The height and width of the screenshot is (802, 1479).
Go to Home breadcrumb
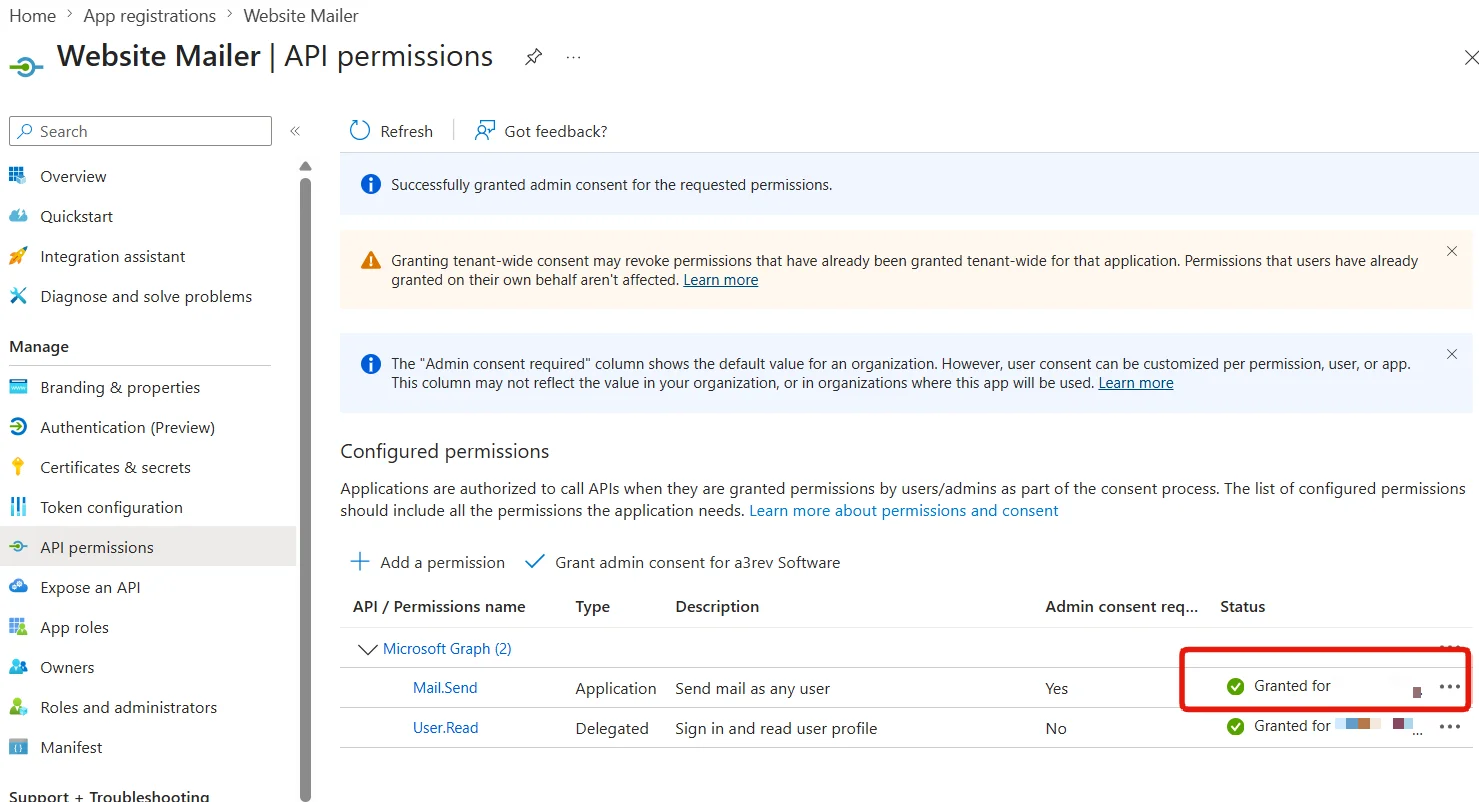click(32, 16)
